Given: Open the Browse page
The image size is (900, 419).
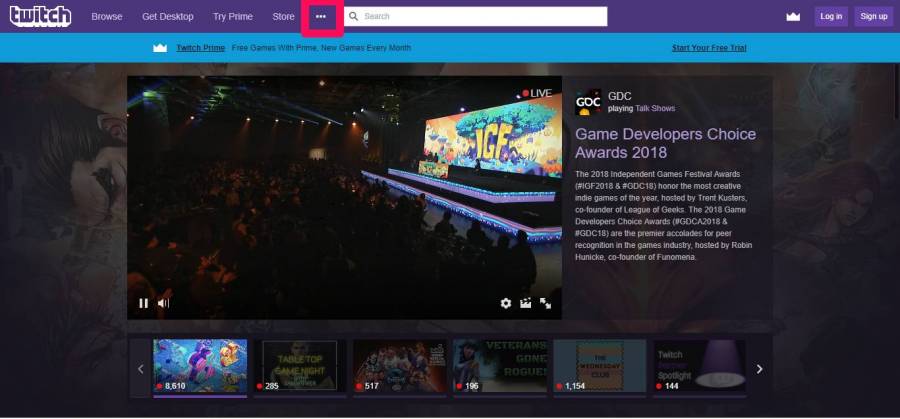Looking at the screenshot, I should [107, 17].
